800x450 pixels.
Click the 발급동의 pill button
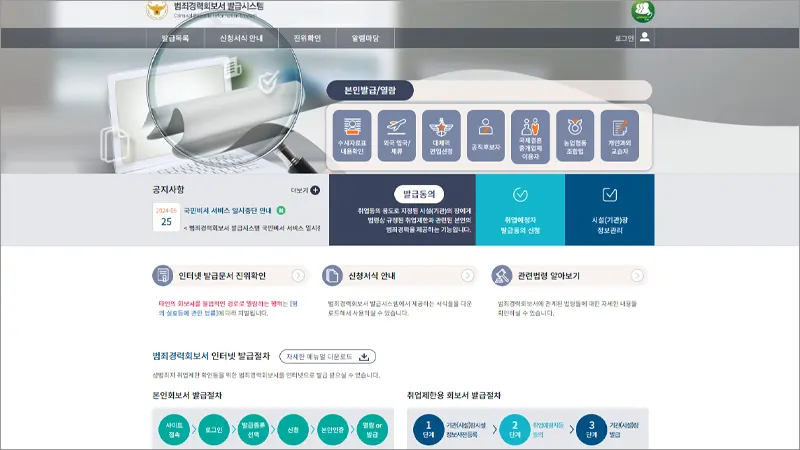[x=419, y=194]
